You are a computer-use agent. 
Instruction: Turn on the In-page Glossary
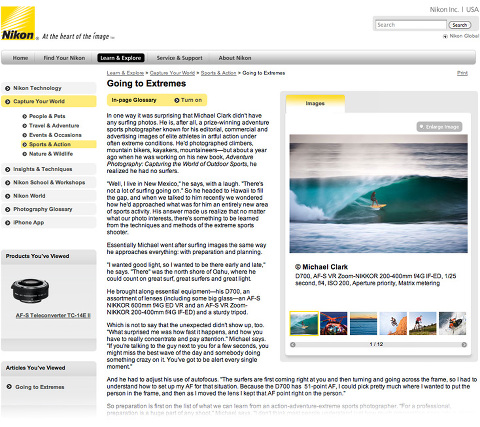click(x=188, y=100)
